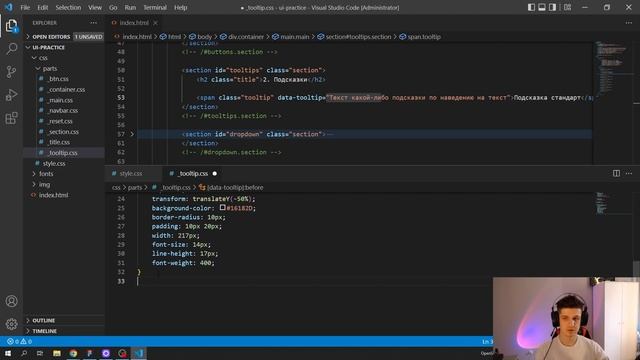
Task: Click the unsaved dot on _tooltip.css tab
Action: click(x=215, y=173)
